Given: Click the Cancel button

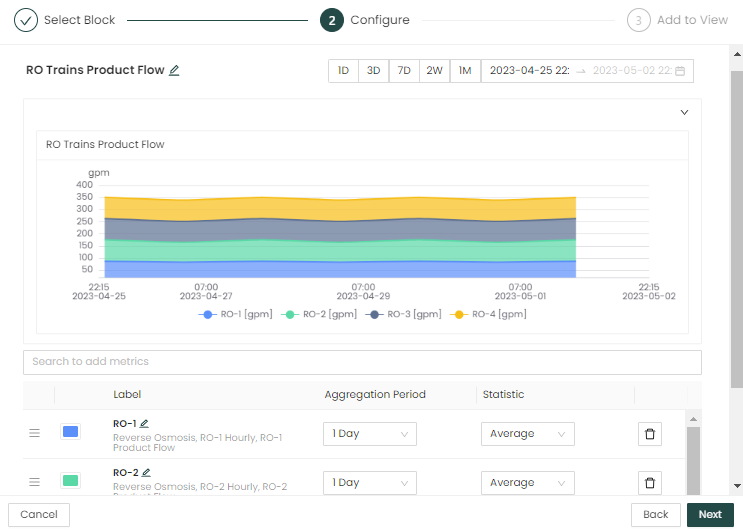Looking at the screenshot, I should [39, 515].
